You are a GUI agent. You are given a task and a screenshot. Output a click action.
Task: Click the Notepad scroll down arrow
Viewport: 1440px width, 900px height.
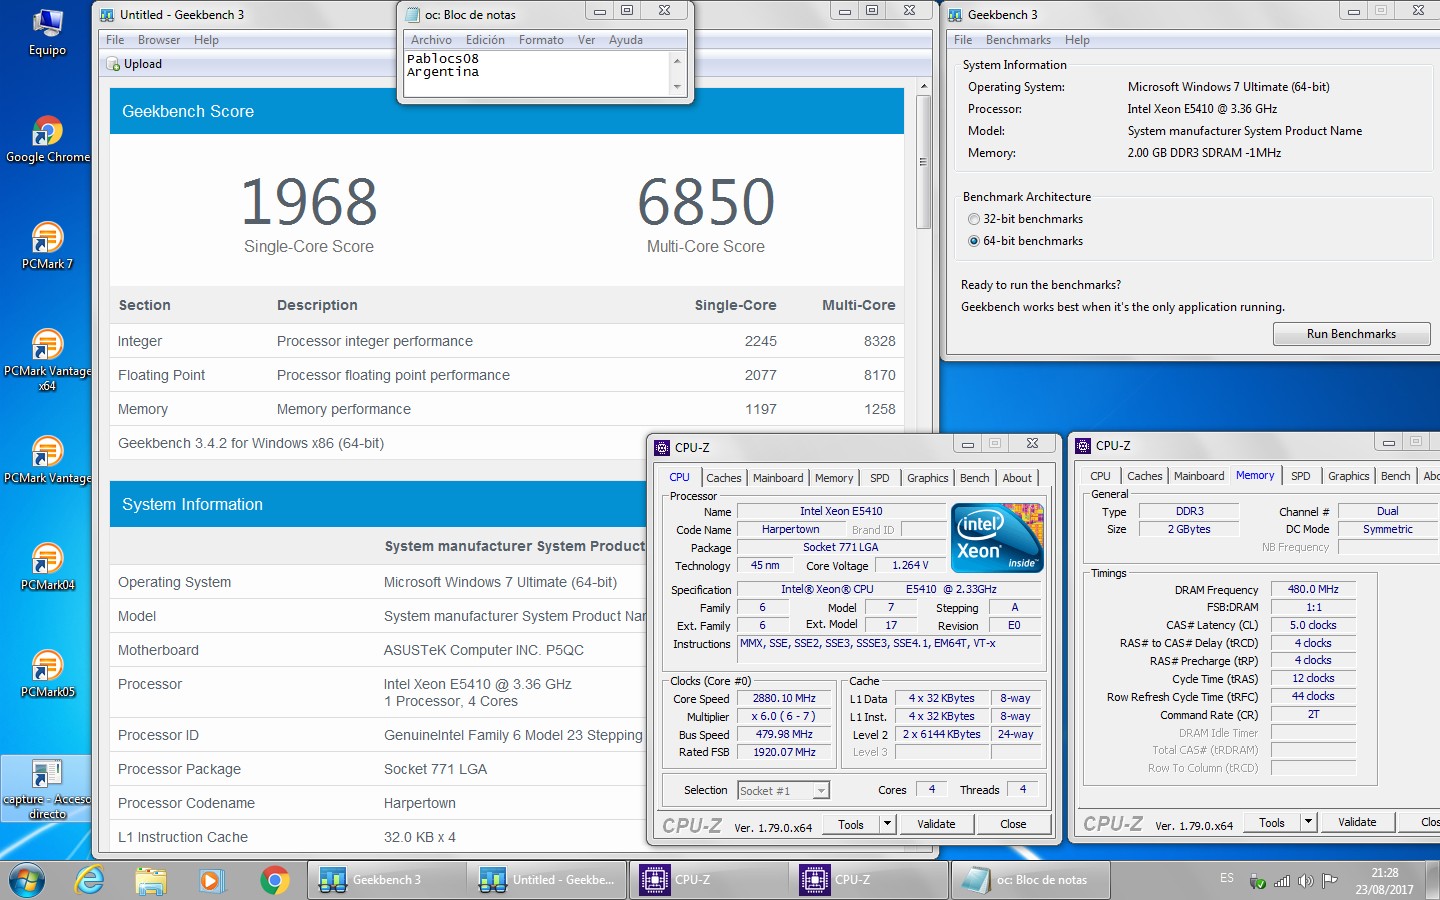pyautogui.click(x=677, y=87)
